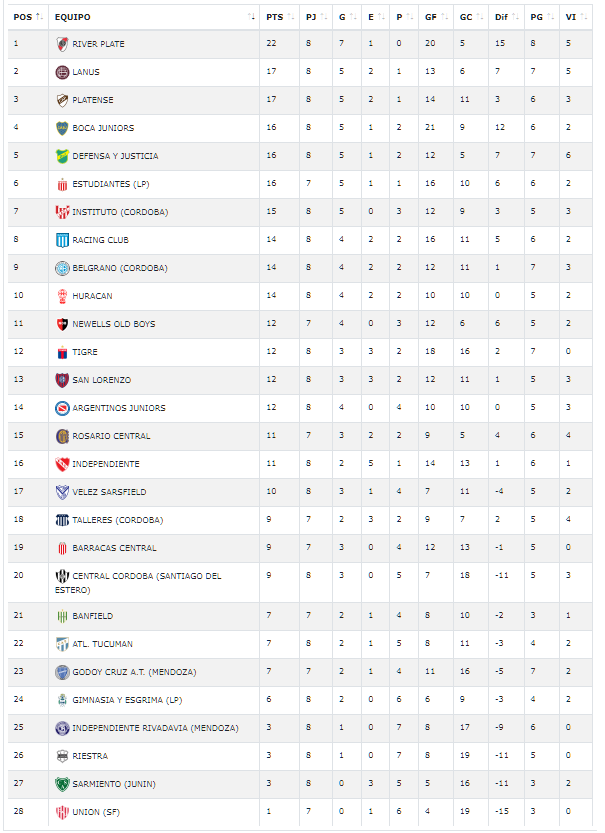
Task: Click the Banfield crest icon
Action: [62, 616]
